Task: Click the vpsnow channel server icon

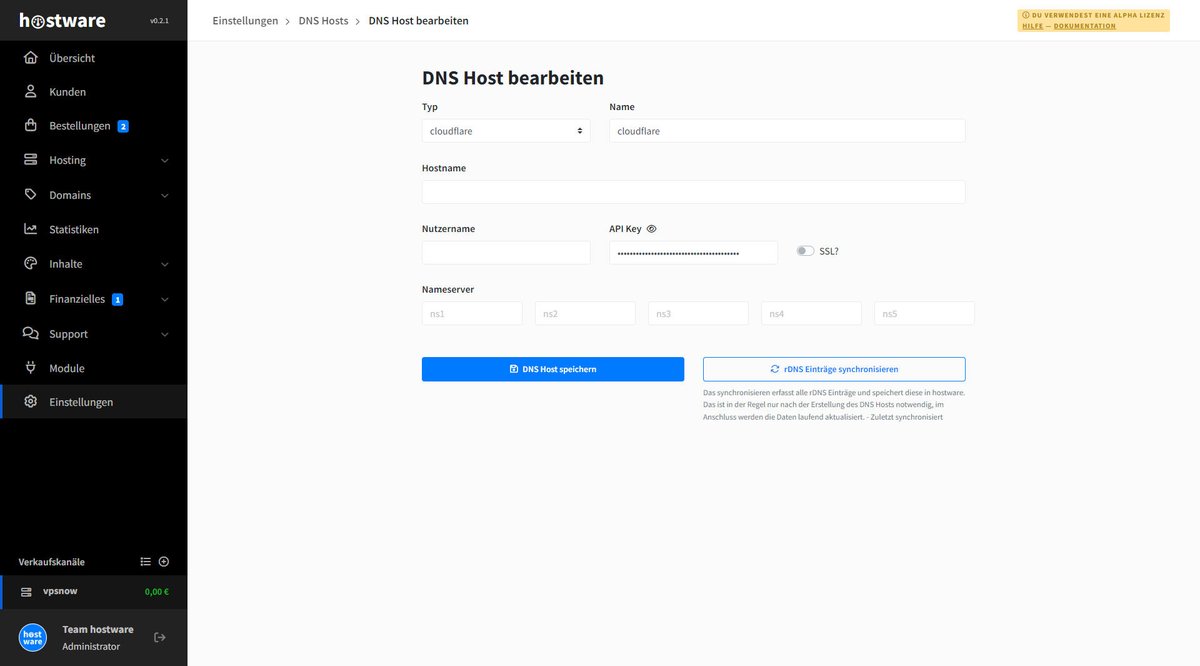Action: (x=26, y=592)
